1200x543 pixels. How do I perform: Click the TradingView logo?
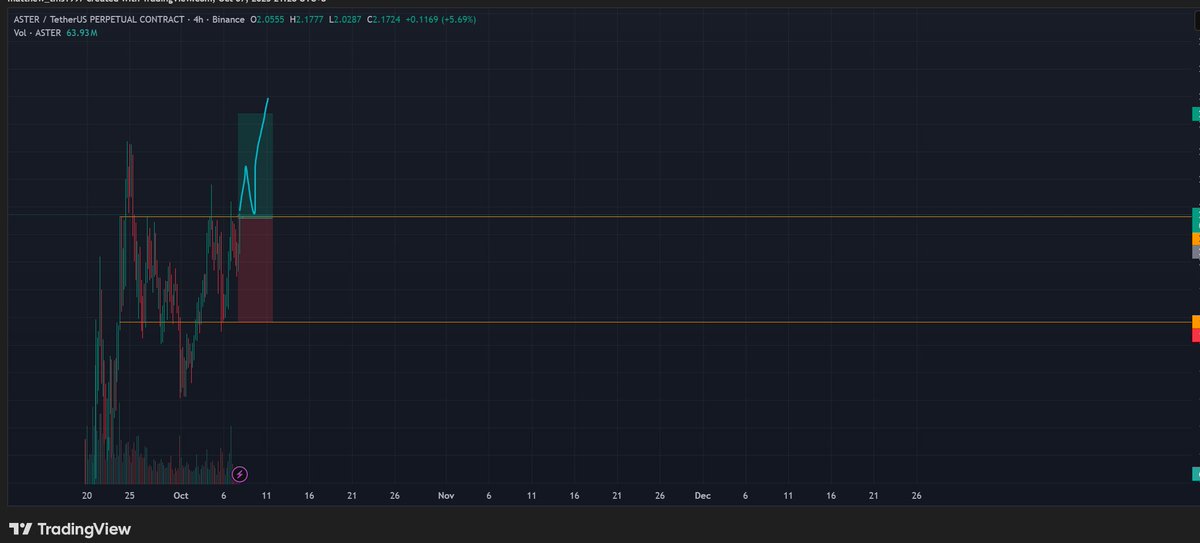71,529
